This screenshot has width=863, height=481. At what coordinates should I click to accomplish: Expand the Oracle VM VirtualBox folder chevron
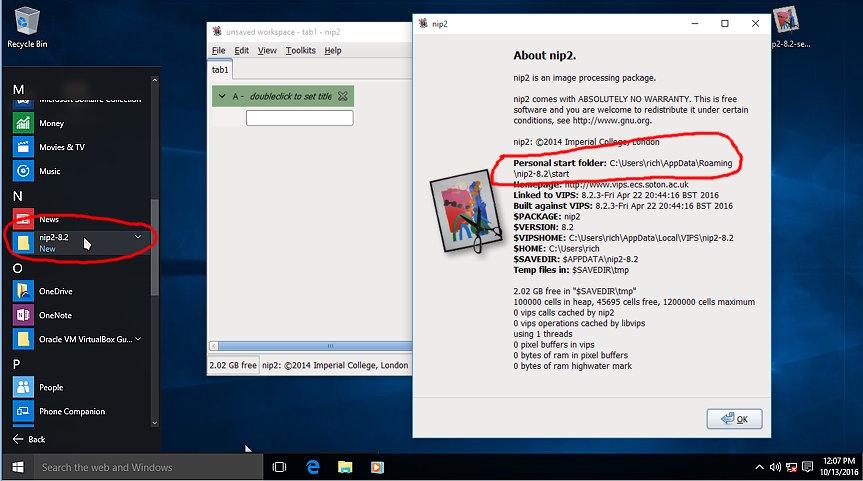[138, 339]
